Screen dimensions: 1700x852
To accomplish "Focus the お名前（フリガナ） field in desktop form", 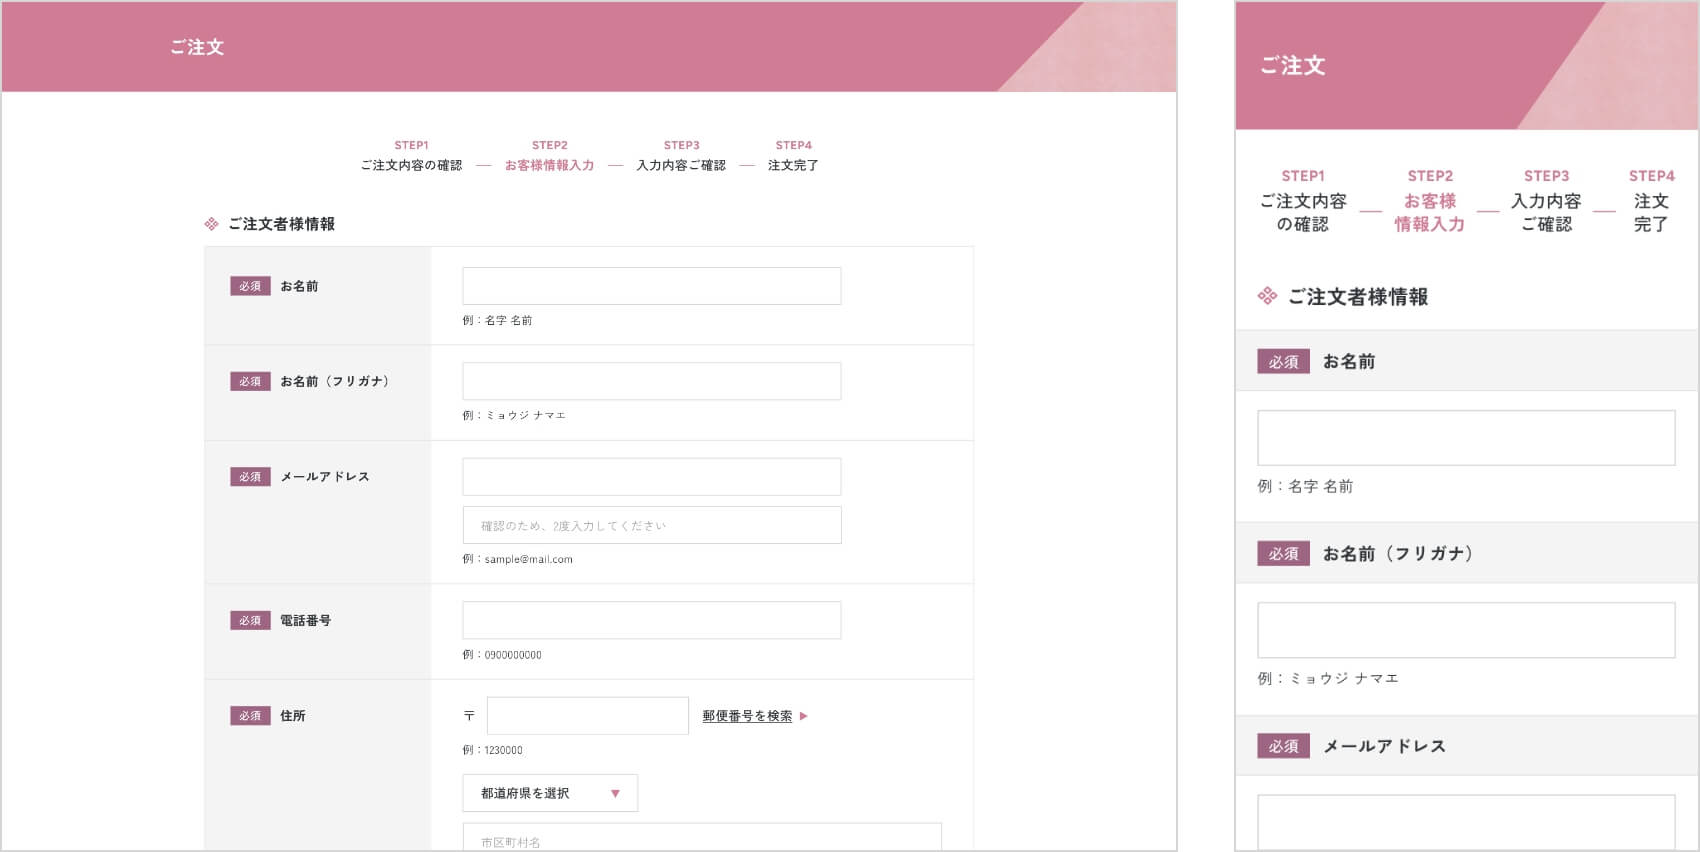I will [651, 381].
